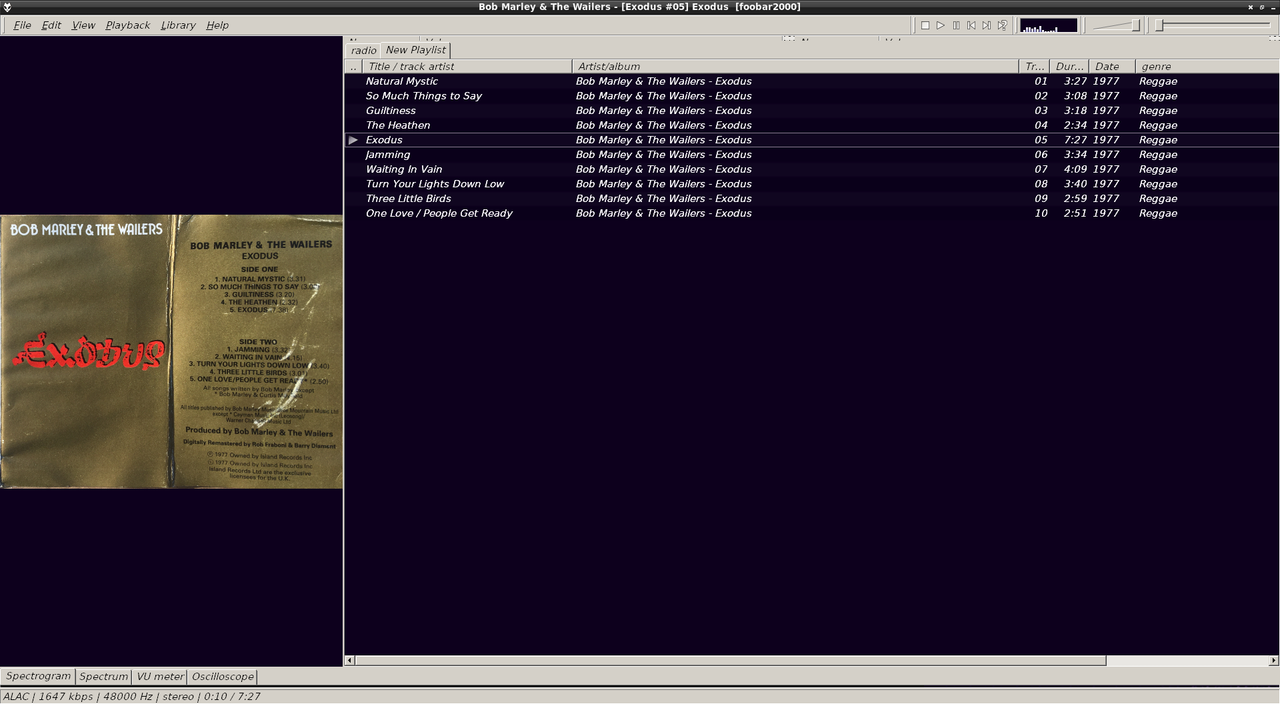The image size is (1280, 704).
Task: Click the volume slider handle
Action: point(1136,25)
